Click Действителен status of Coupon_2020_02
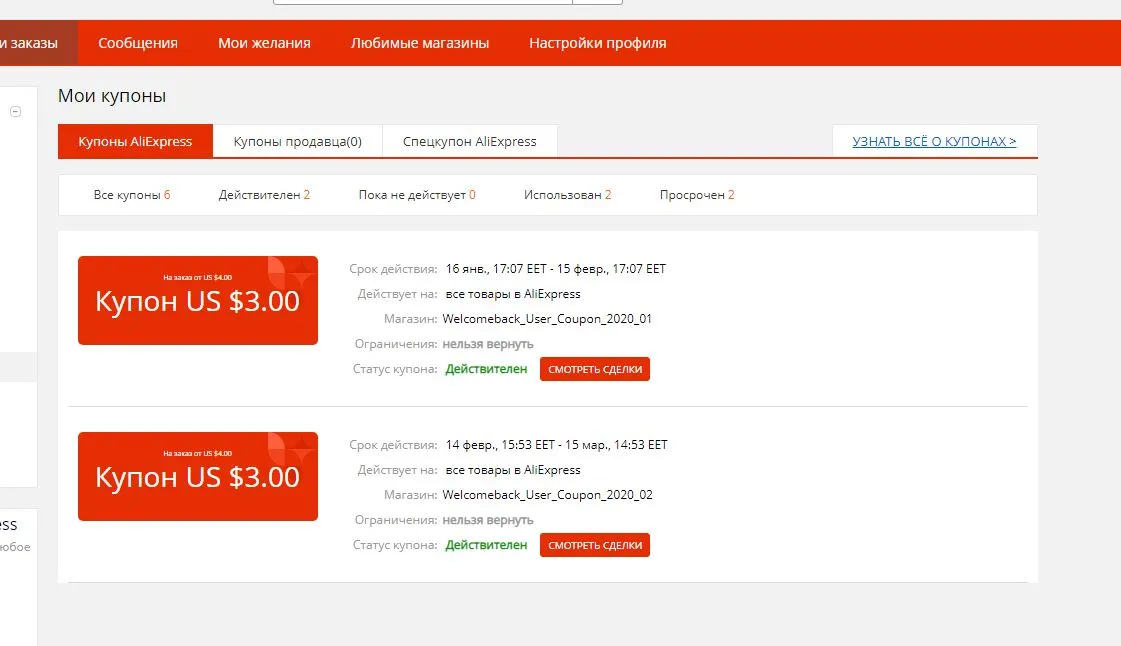This screenshot has width=1121, height=646. [x=486, y=545]
